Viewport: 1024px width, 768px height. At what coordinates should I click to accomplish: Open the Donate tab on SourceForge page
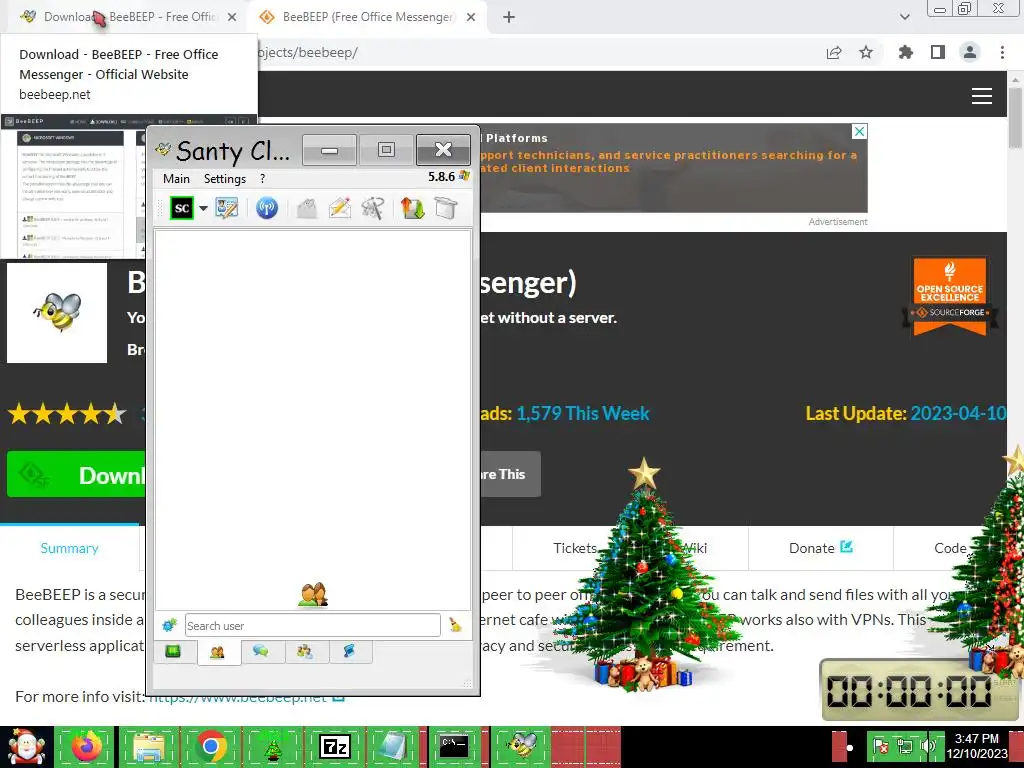pyautogui.click(x=820, y=548)
